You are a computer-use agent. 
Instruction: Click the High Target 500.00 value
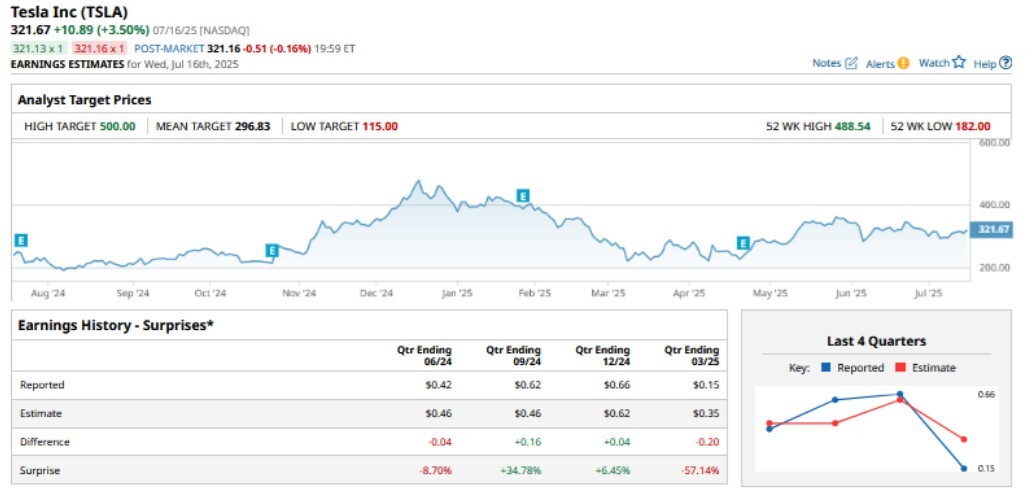tap(117, 127)
